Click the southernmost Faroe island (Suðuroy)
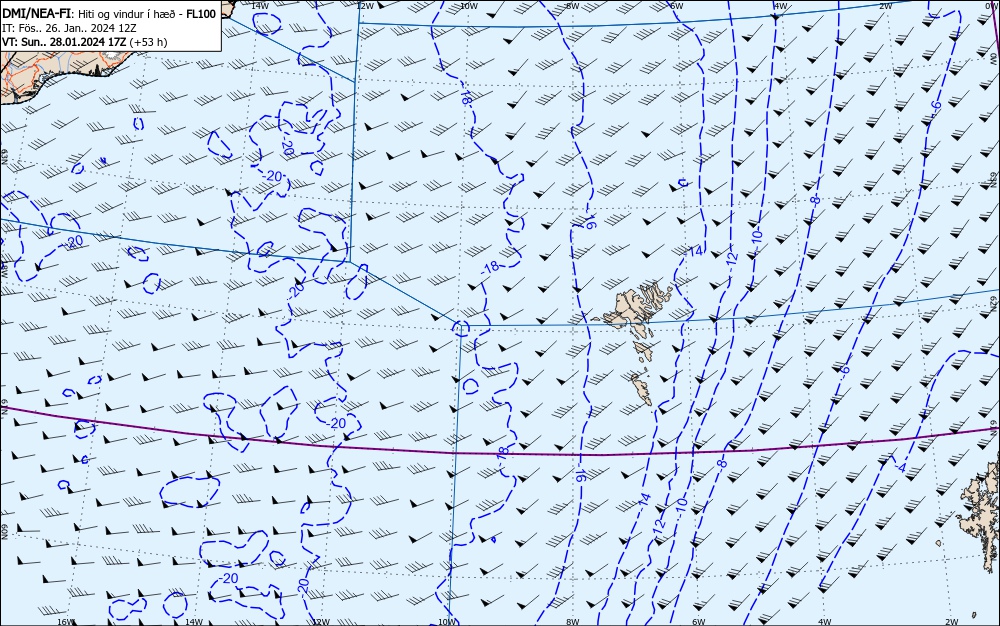 click(x=641, y=389)
